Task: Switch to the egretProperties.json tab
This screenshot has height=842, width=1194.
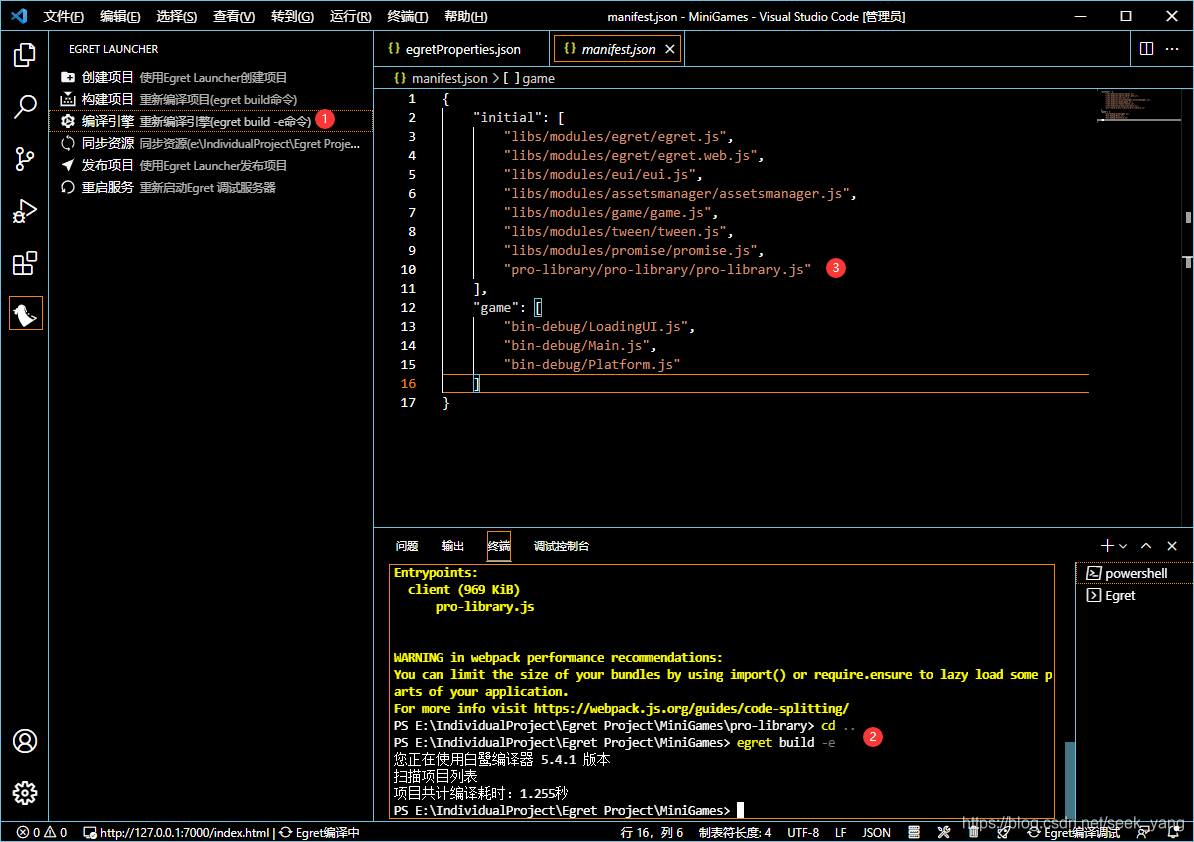Action: click(x=462, y=49)
